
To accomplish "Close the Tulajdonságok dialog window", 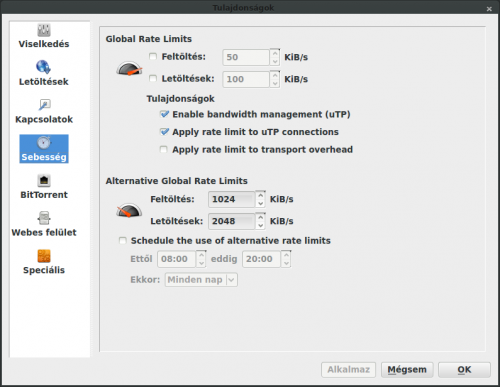I will click(489, 9).
